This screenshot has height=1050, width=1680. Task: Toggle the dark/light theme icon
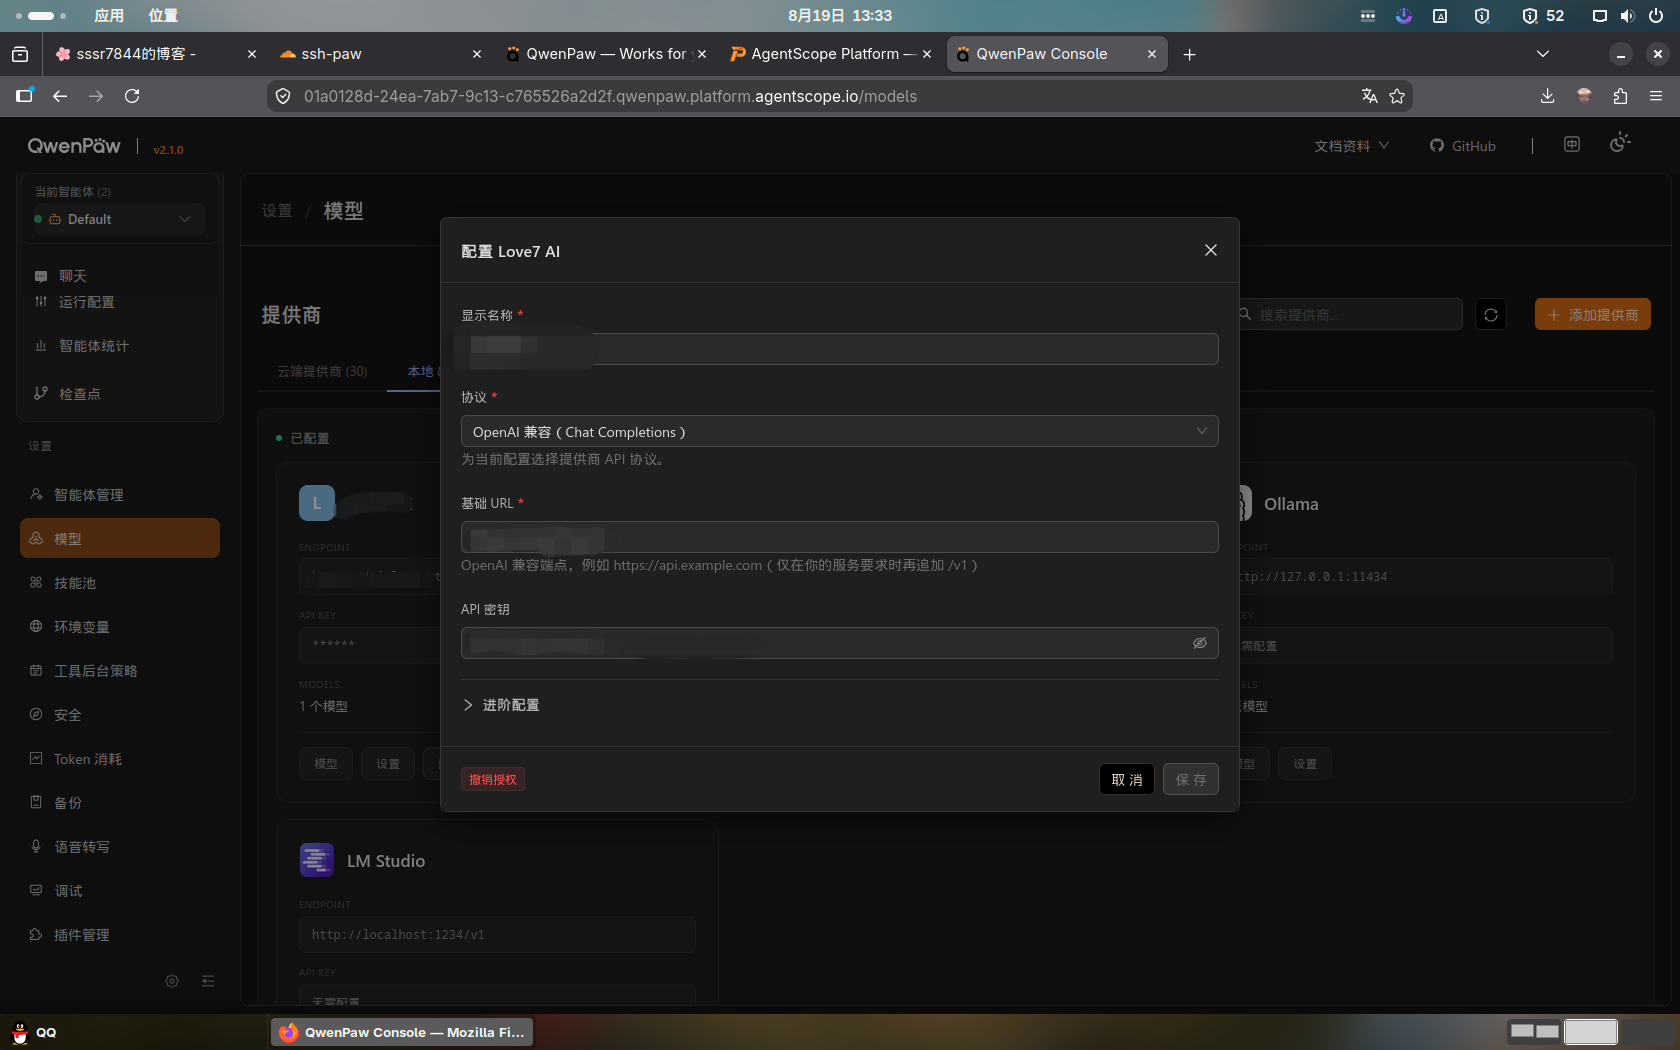click(1620, 143)
